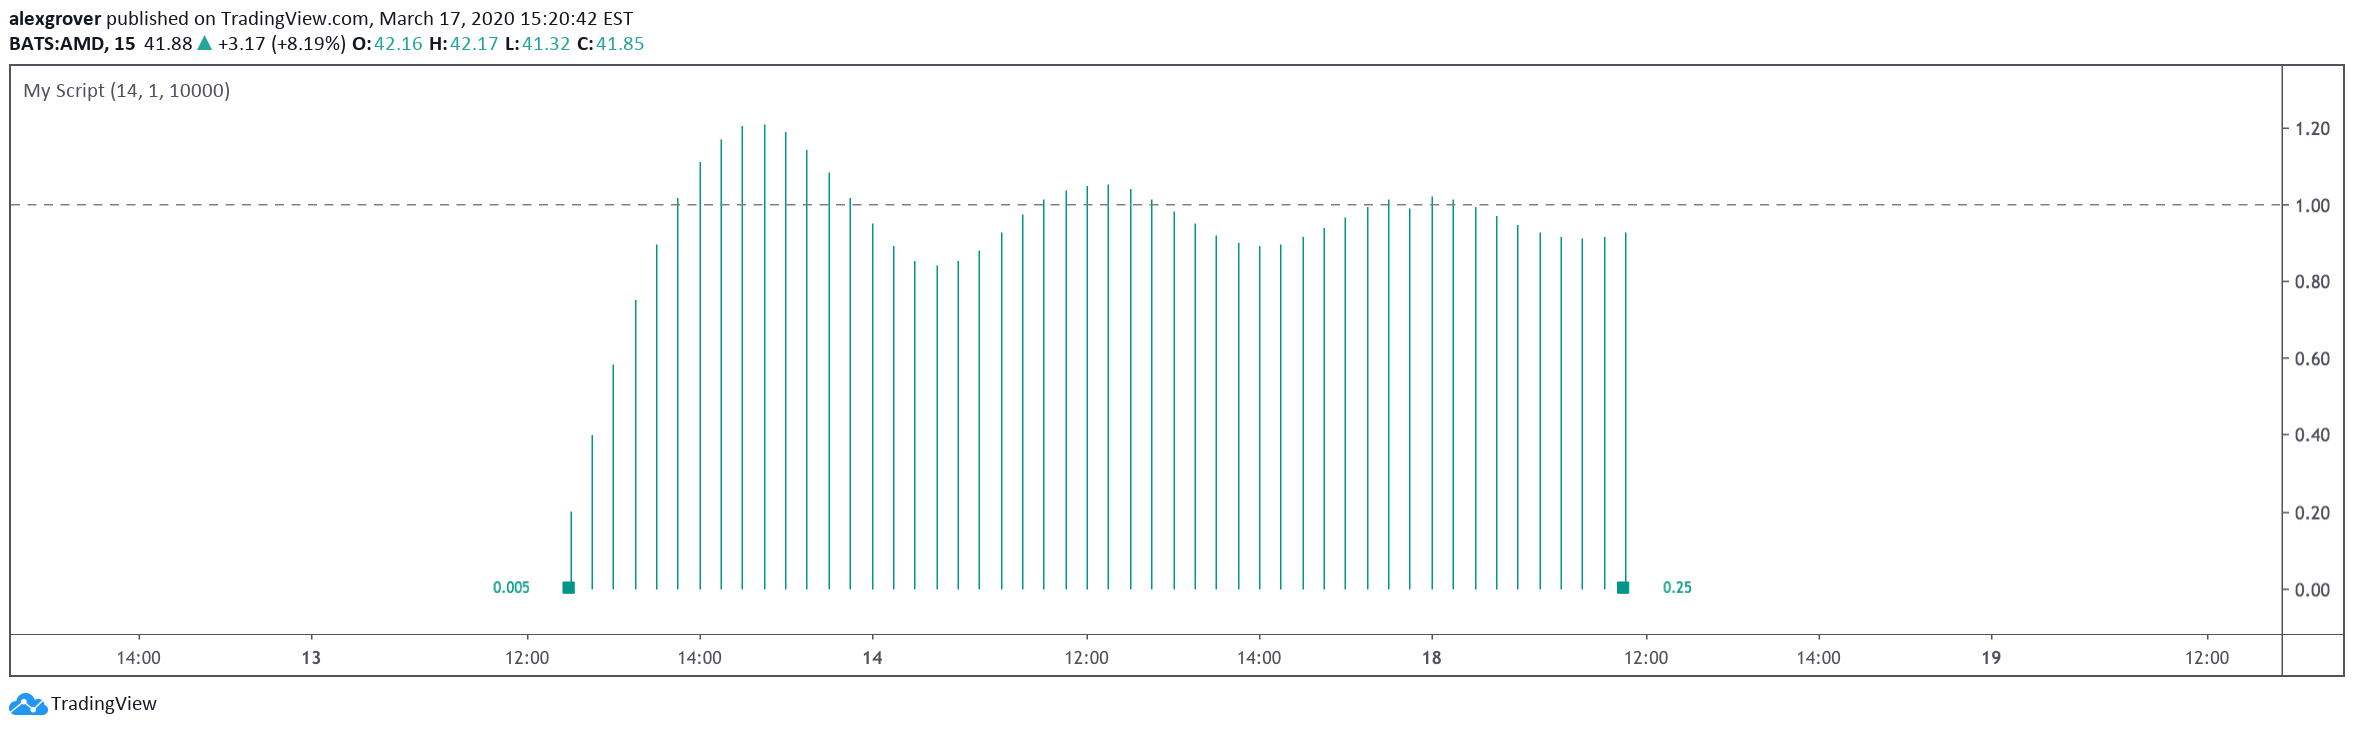Image resolution: width=2354 pixels, height=731 pixels.
Task: Click the date 14 on time axis
Action: click(x=872, y=658)
